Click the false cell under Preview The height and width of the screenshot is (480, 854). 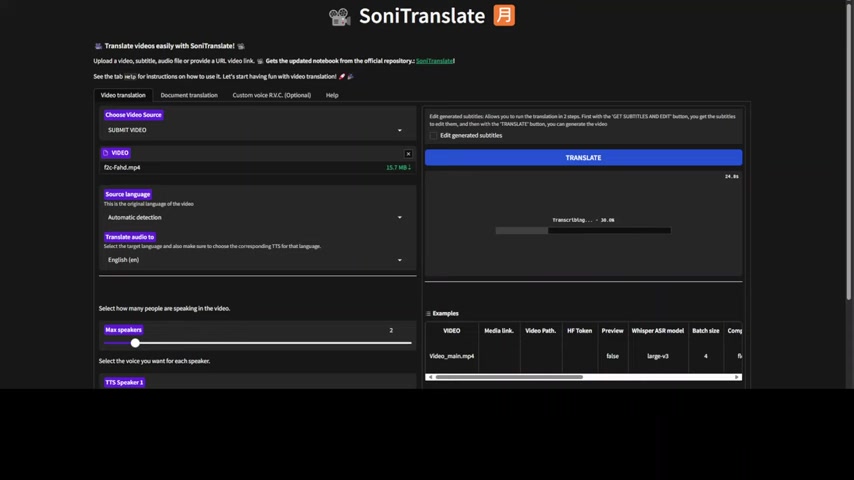point(612,356)
